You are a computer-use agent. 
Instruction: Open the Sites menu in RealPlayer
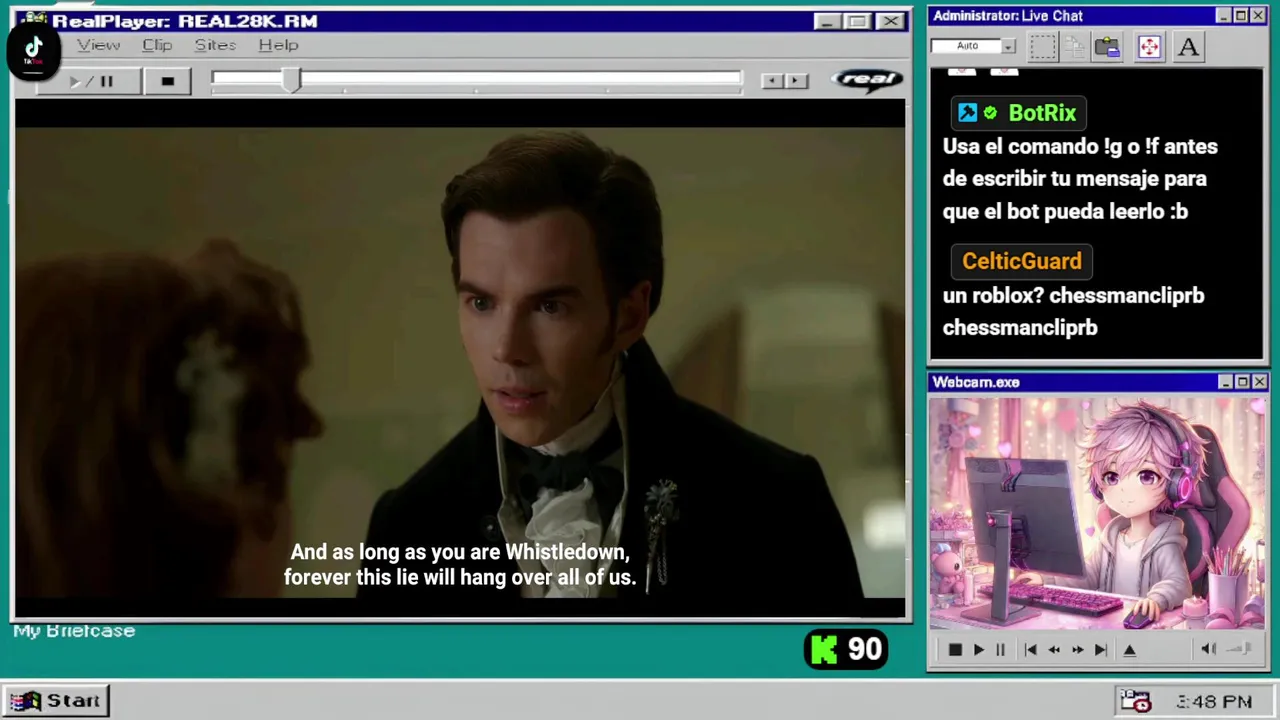(215, 45)
